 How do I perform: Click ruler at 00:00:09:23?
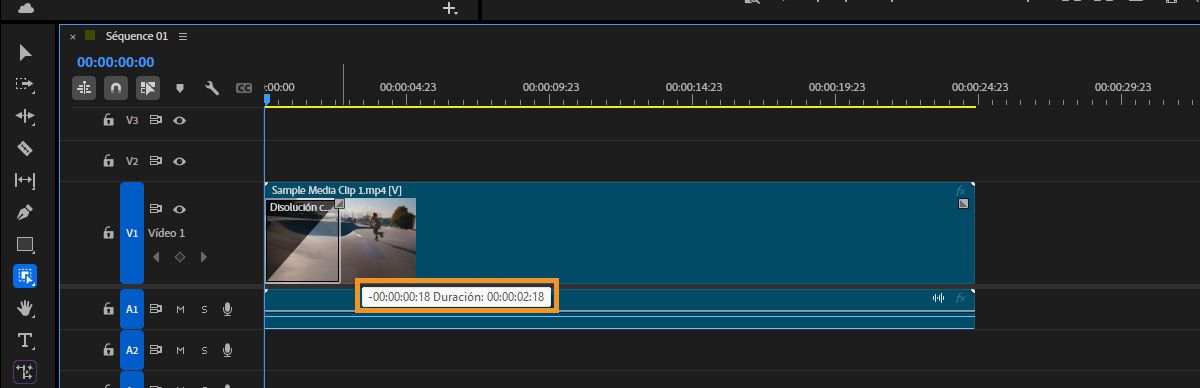coord(551,88)
